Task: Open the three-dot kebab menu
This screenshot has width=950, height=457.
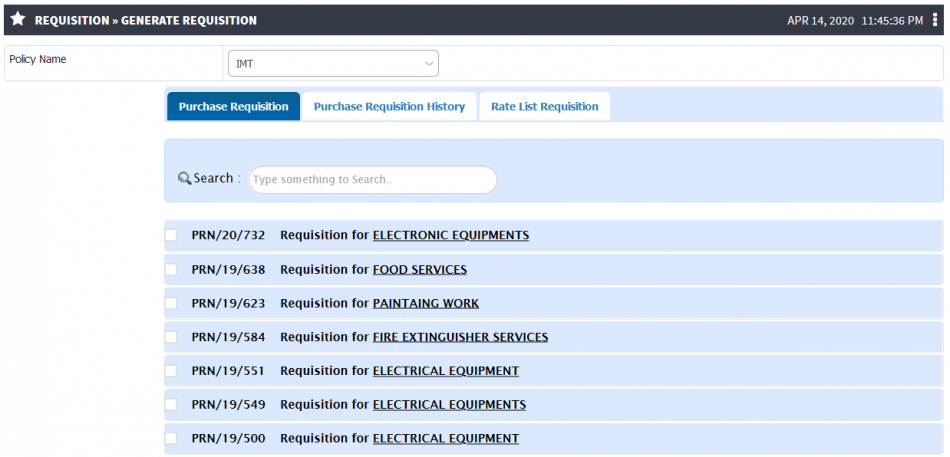Action: pos(935,20)
